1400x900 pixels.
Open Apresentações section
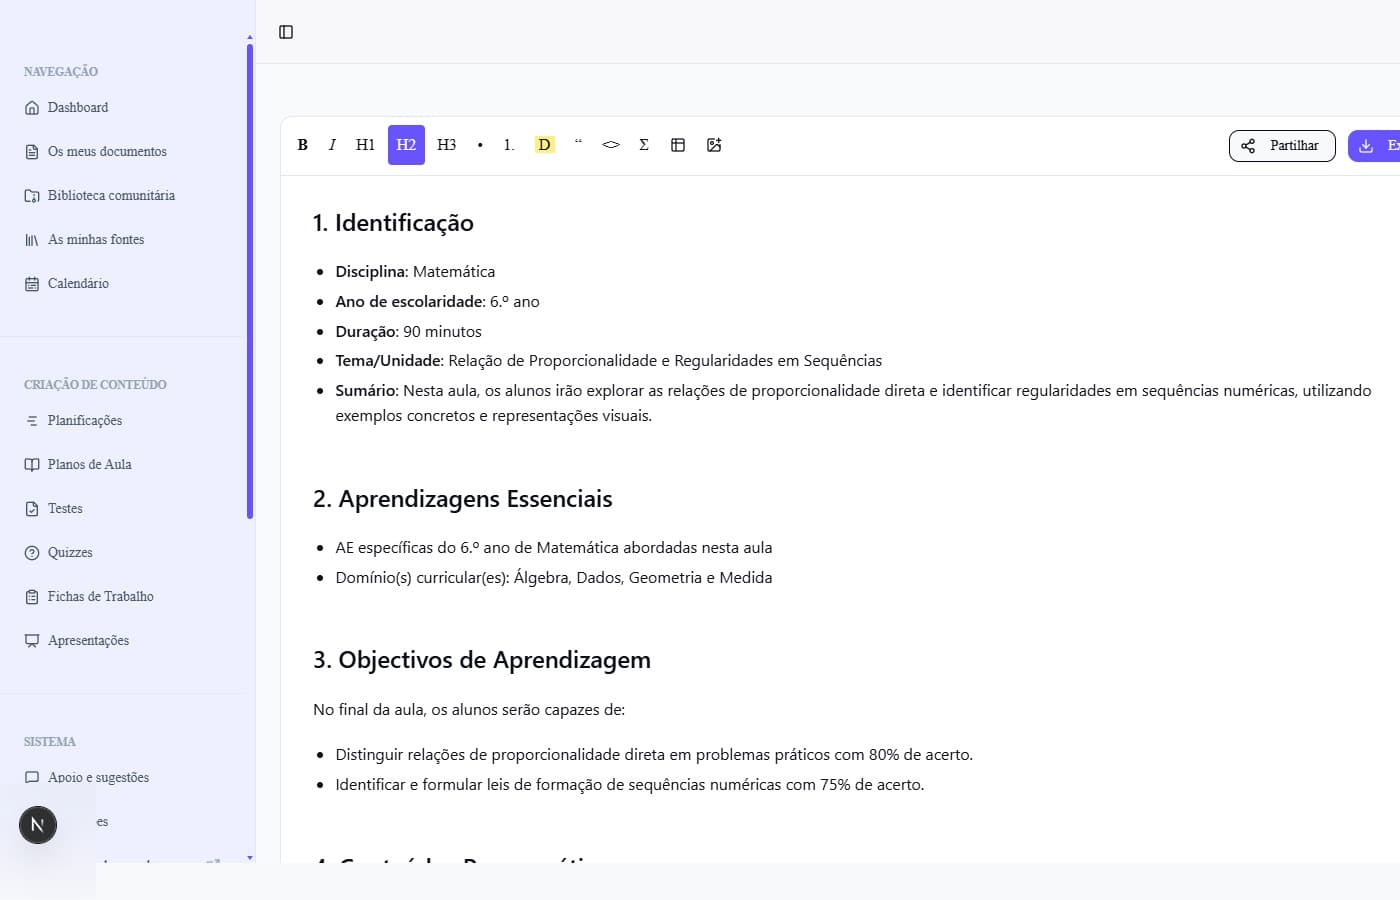pyautogui.click(x=88, y=640)
